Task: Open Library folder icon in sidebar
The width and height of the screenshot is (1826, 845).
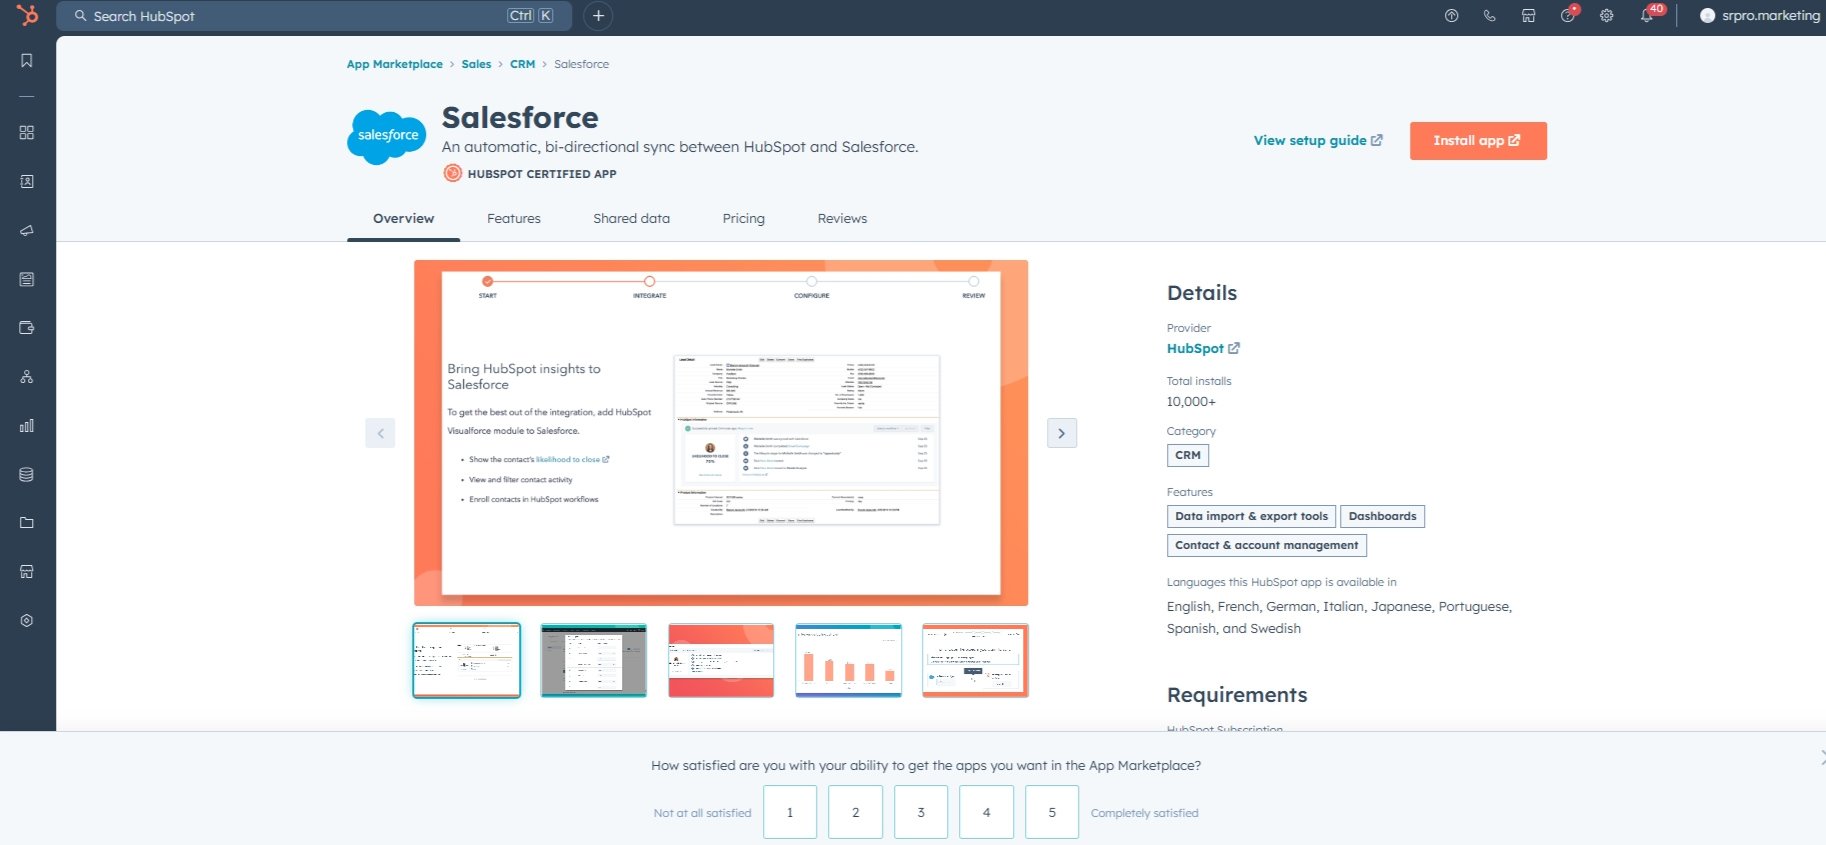Action: [27, 523]
